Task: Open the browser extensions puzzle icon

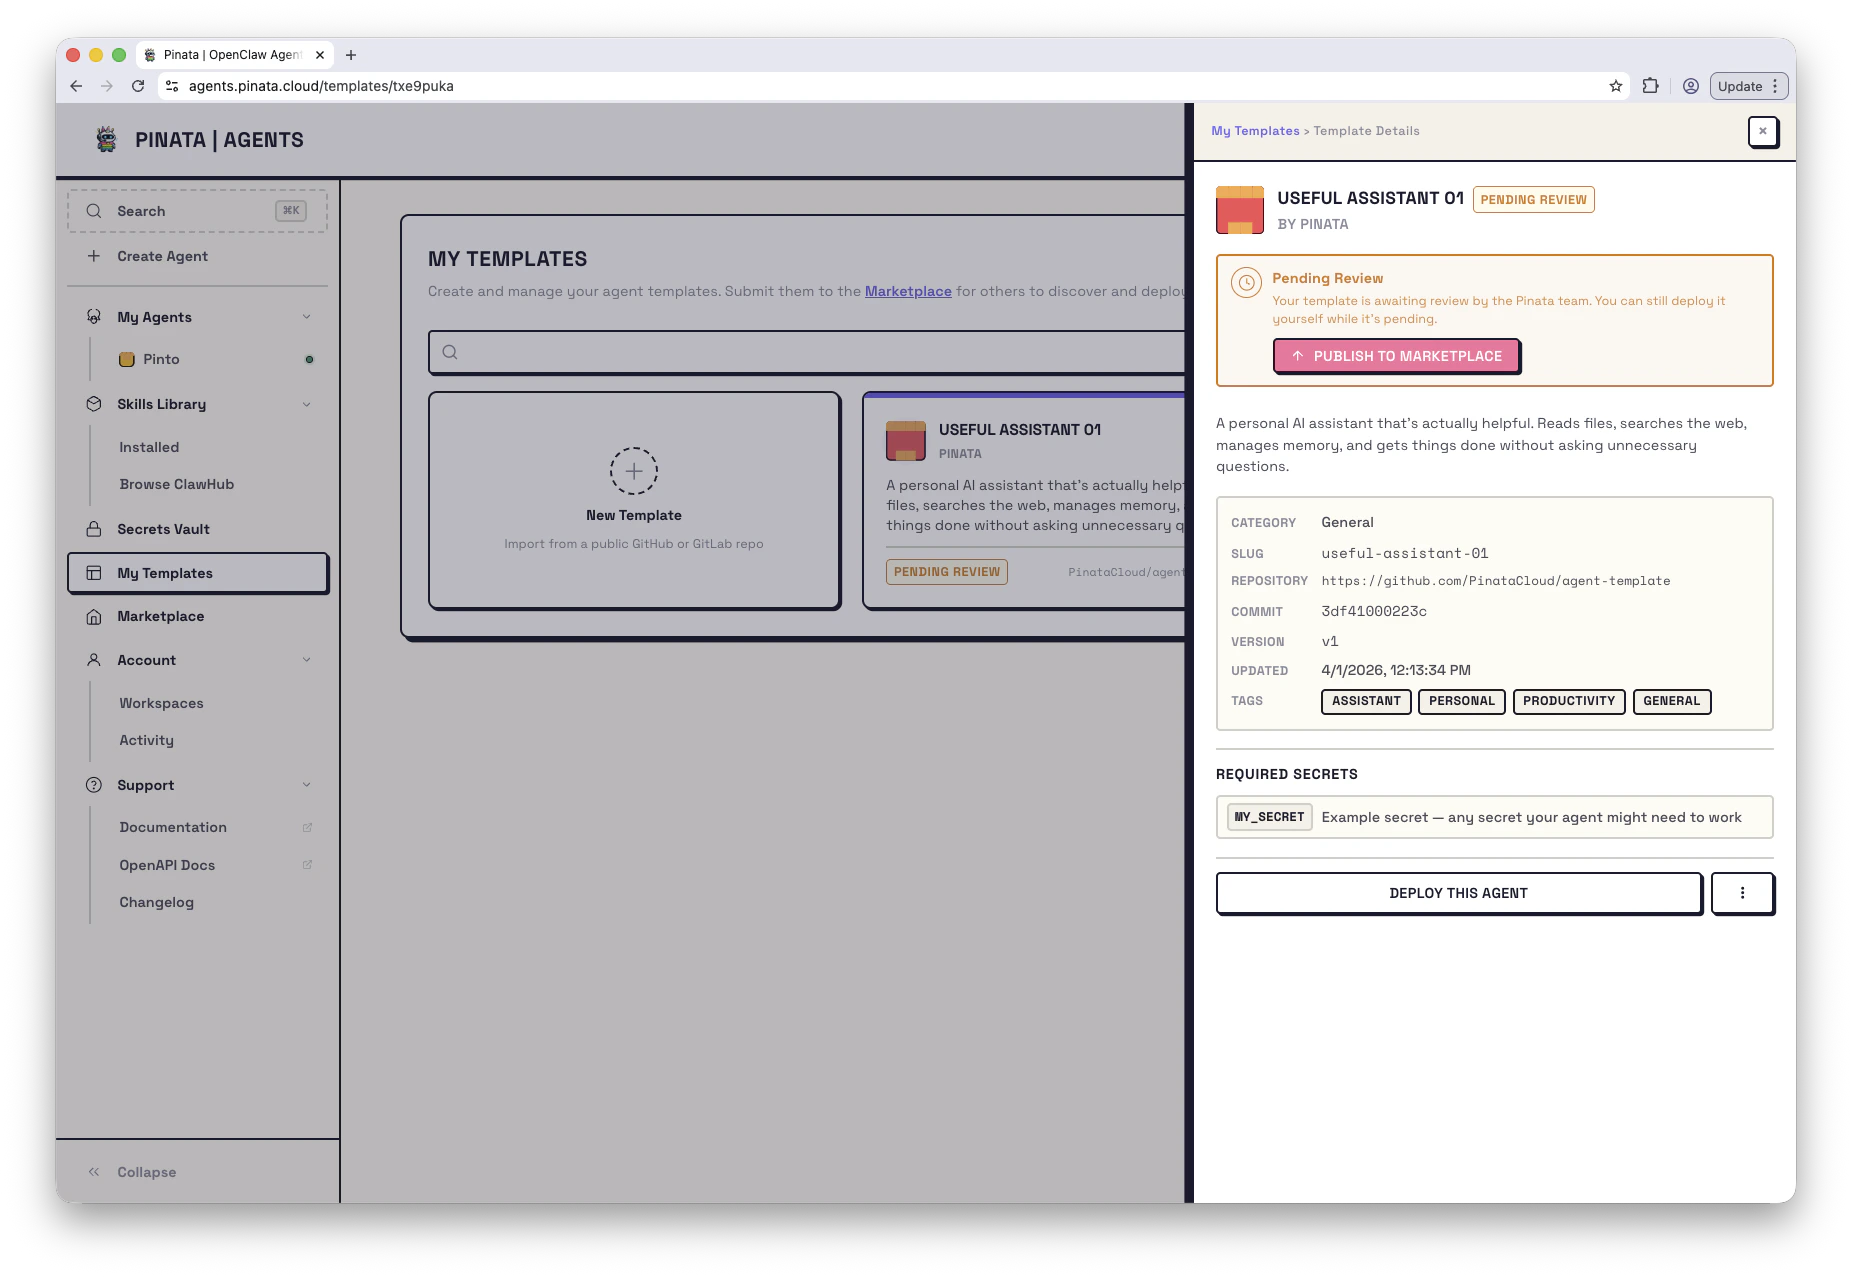Action: point(1651,86)
